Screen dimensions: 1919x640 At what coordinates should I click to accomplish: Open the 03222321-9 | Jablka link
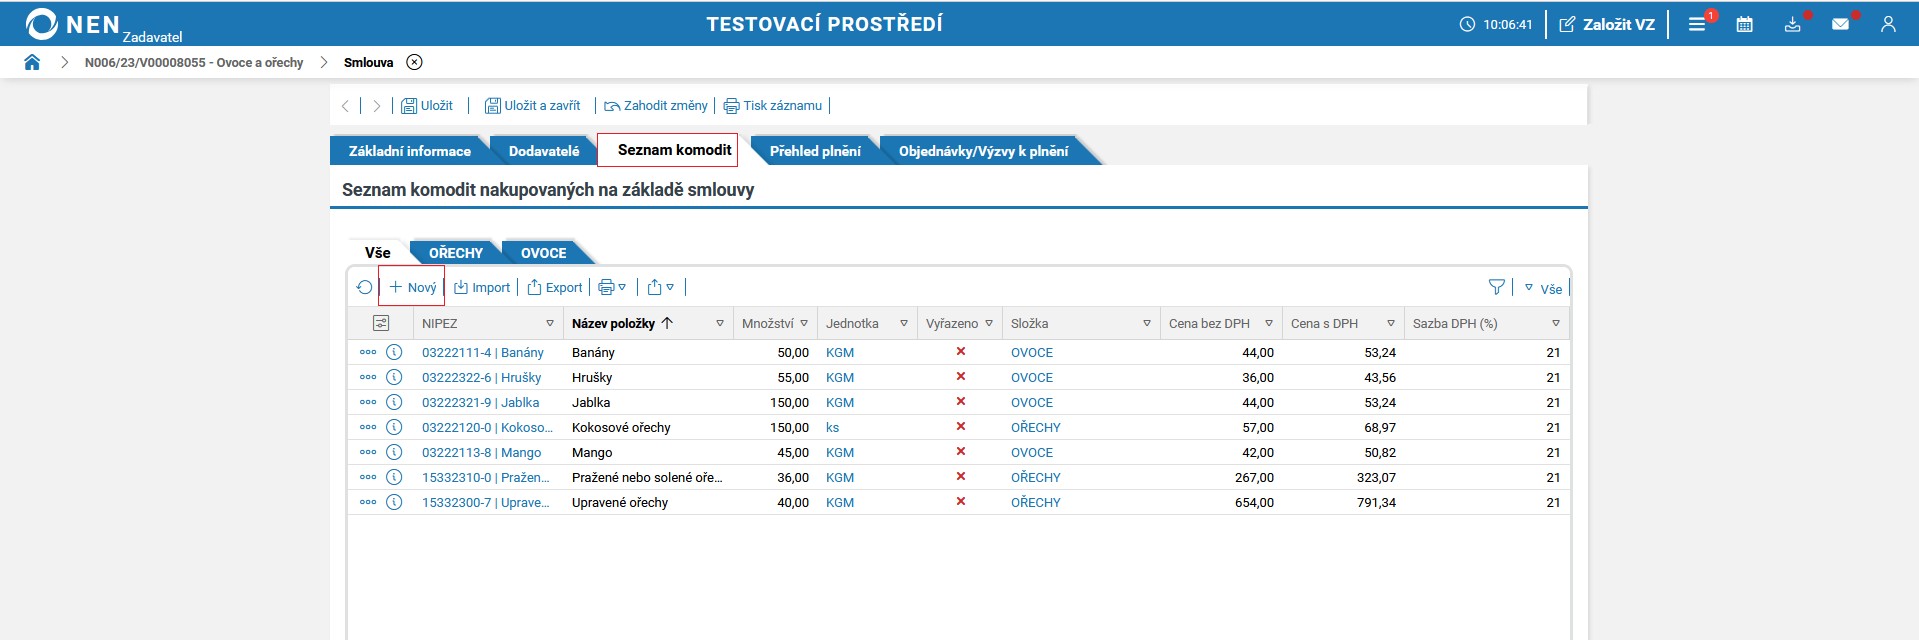pos(480,402)
